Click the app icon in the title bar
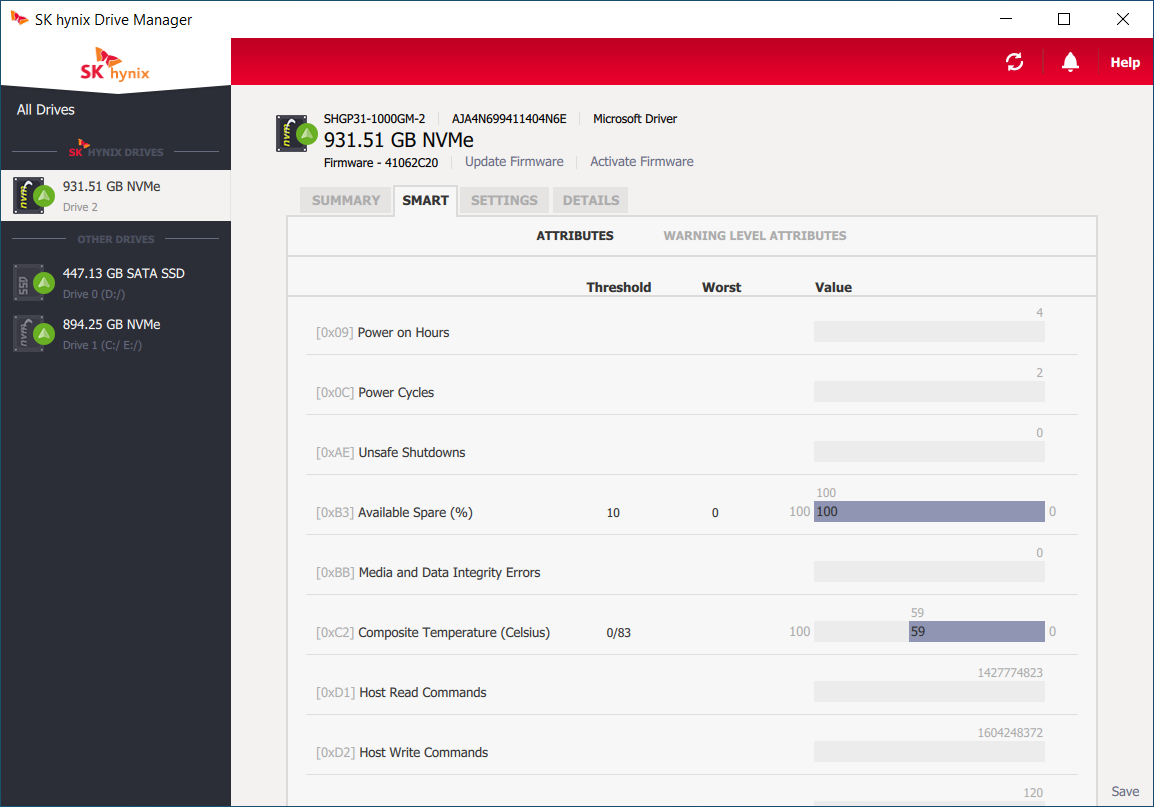The image size is (1154, 807). coord(19,18)
